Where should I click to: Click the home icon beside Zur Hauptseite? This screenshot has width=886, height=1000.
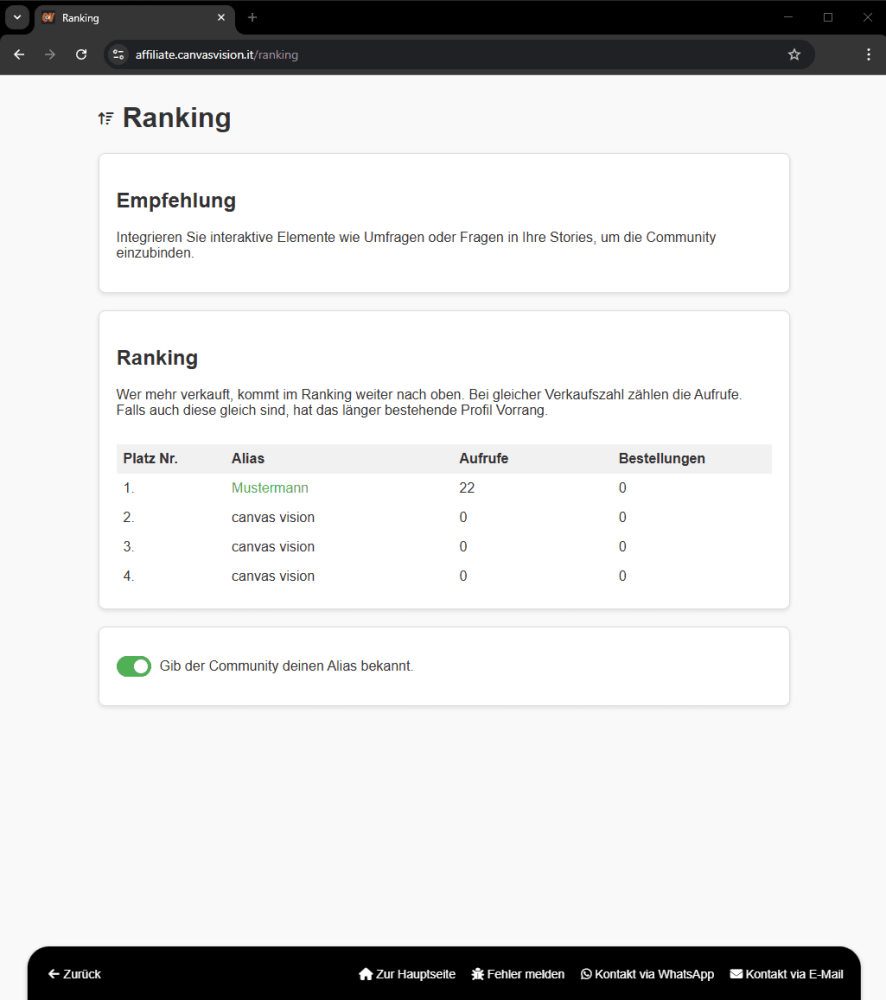pyautogui.click(x=365, y=974)
